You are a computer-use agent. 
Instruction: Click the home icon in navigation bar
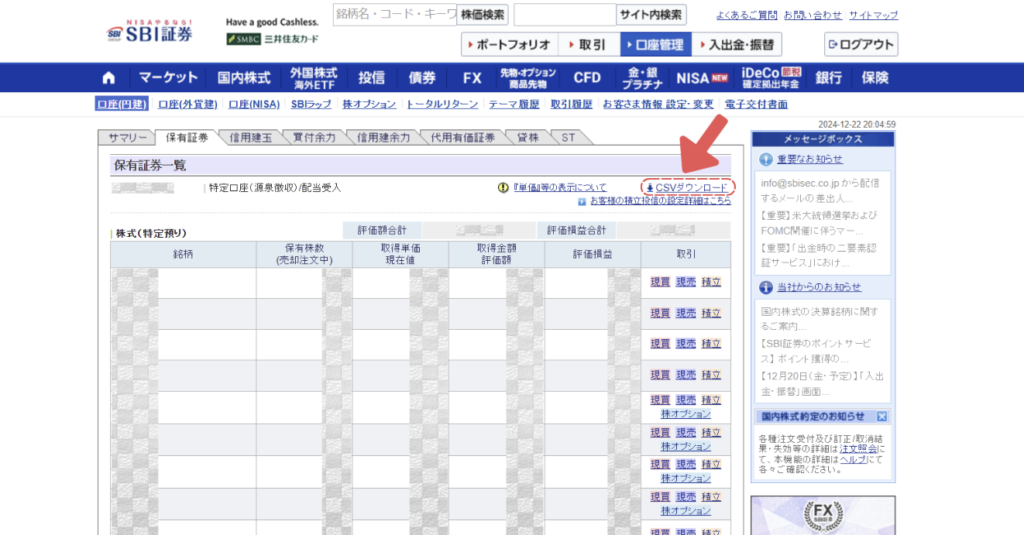coord(109,78)
